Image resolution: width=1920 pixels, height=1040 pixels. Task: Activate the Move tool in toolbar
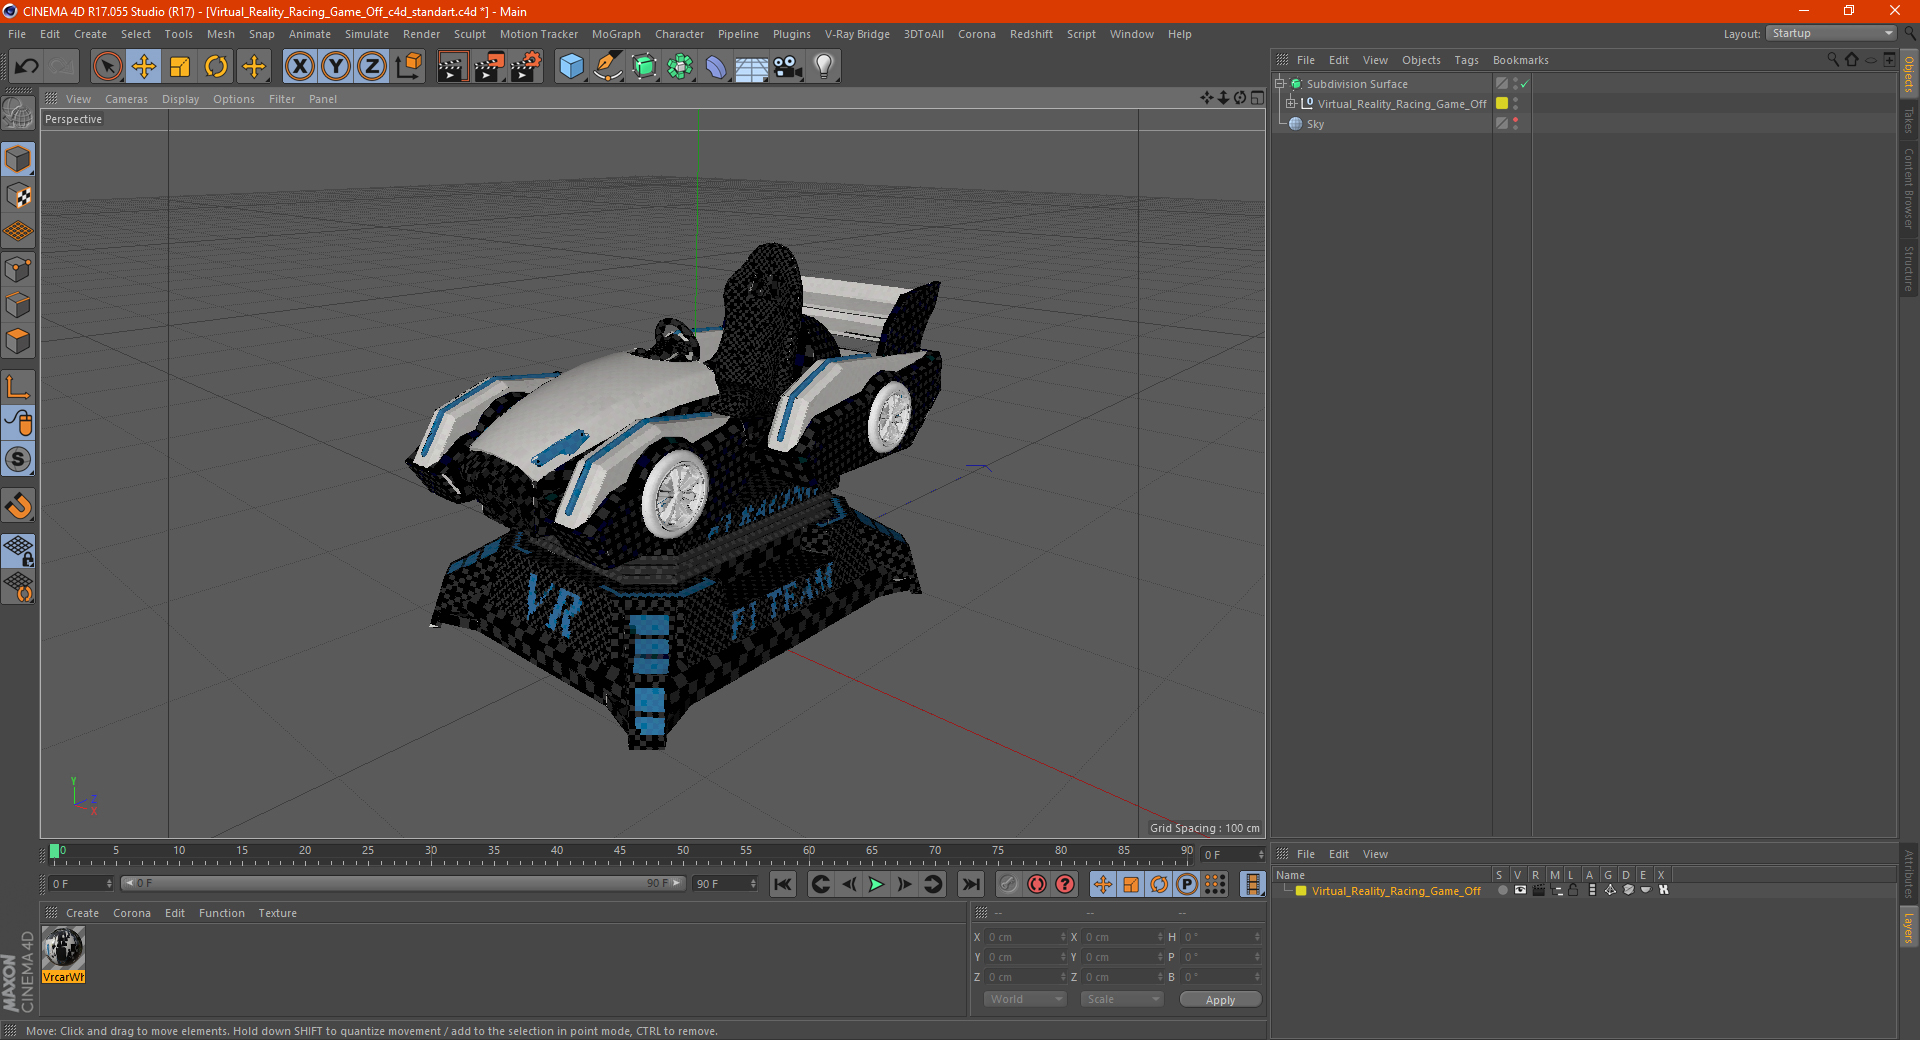click(144, 67)
